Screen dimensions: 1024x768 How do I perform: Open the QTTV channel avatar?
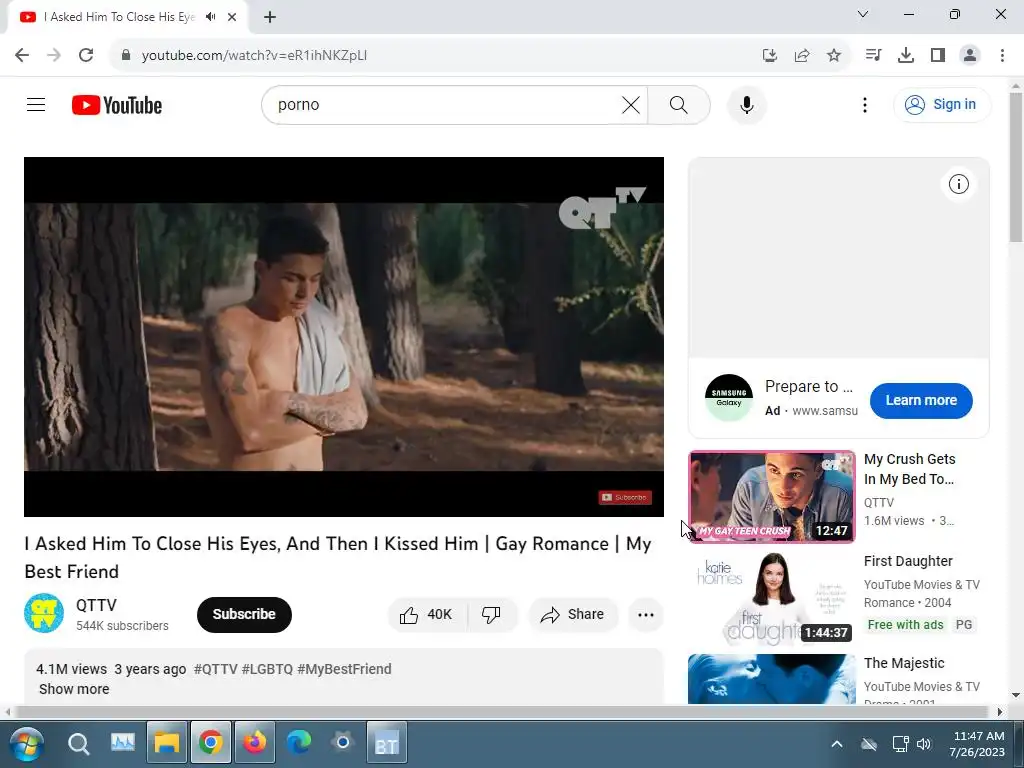click(44, 613)
